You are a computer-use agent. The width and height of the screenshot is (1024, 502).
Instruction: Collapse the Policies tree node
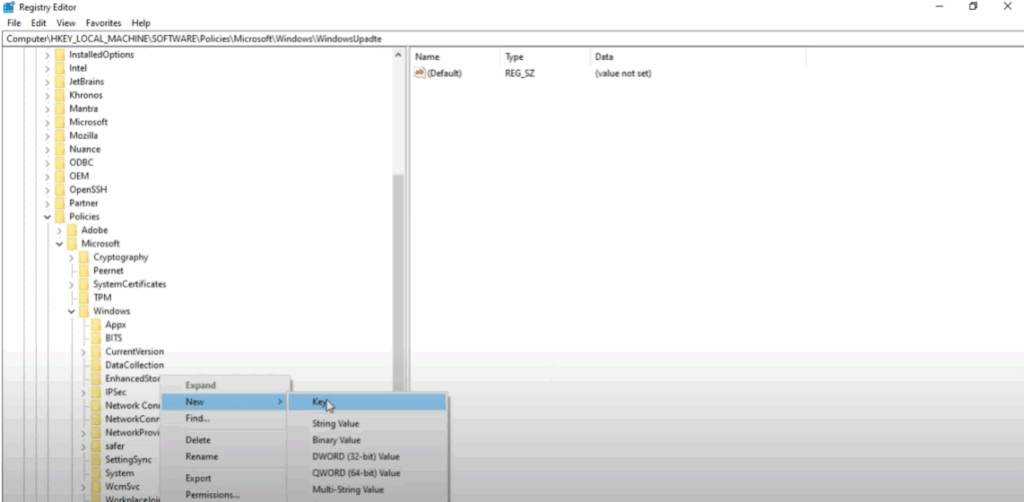(47, 217)
